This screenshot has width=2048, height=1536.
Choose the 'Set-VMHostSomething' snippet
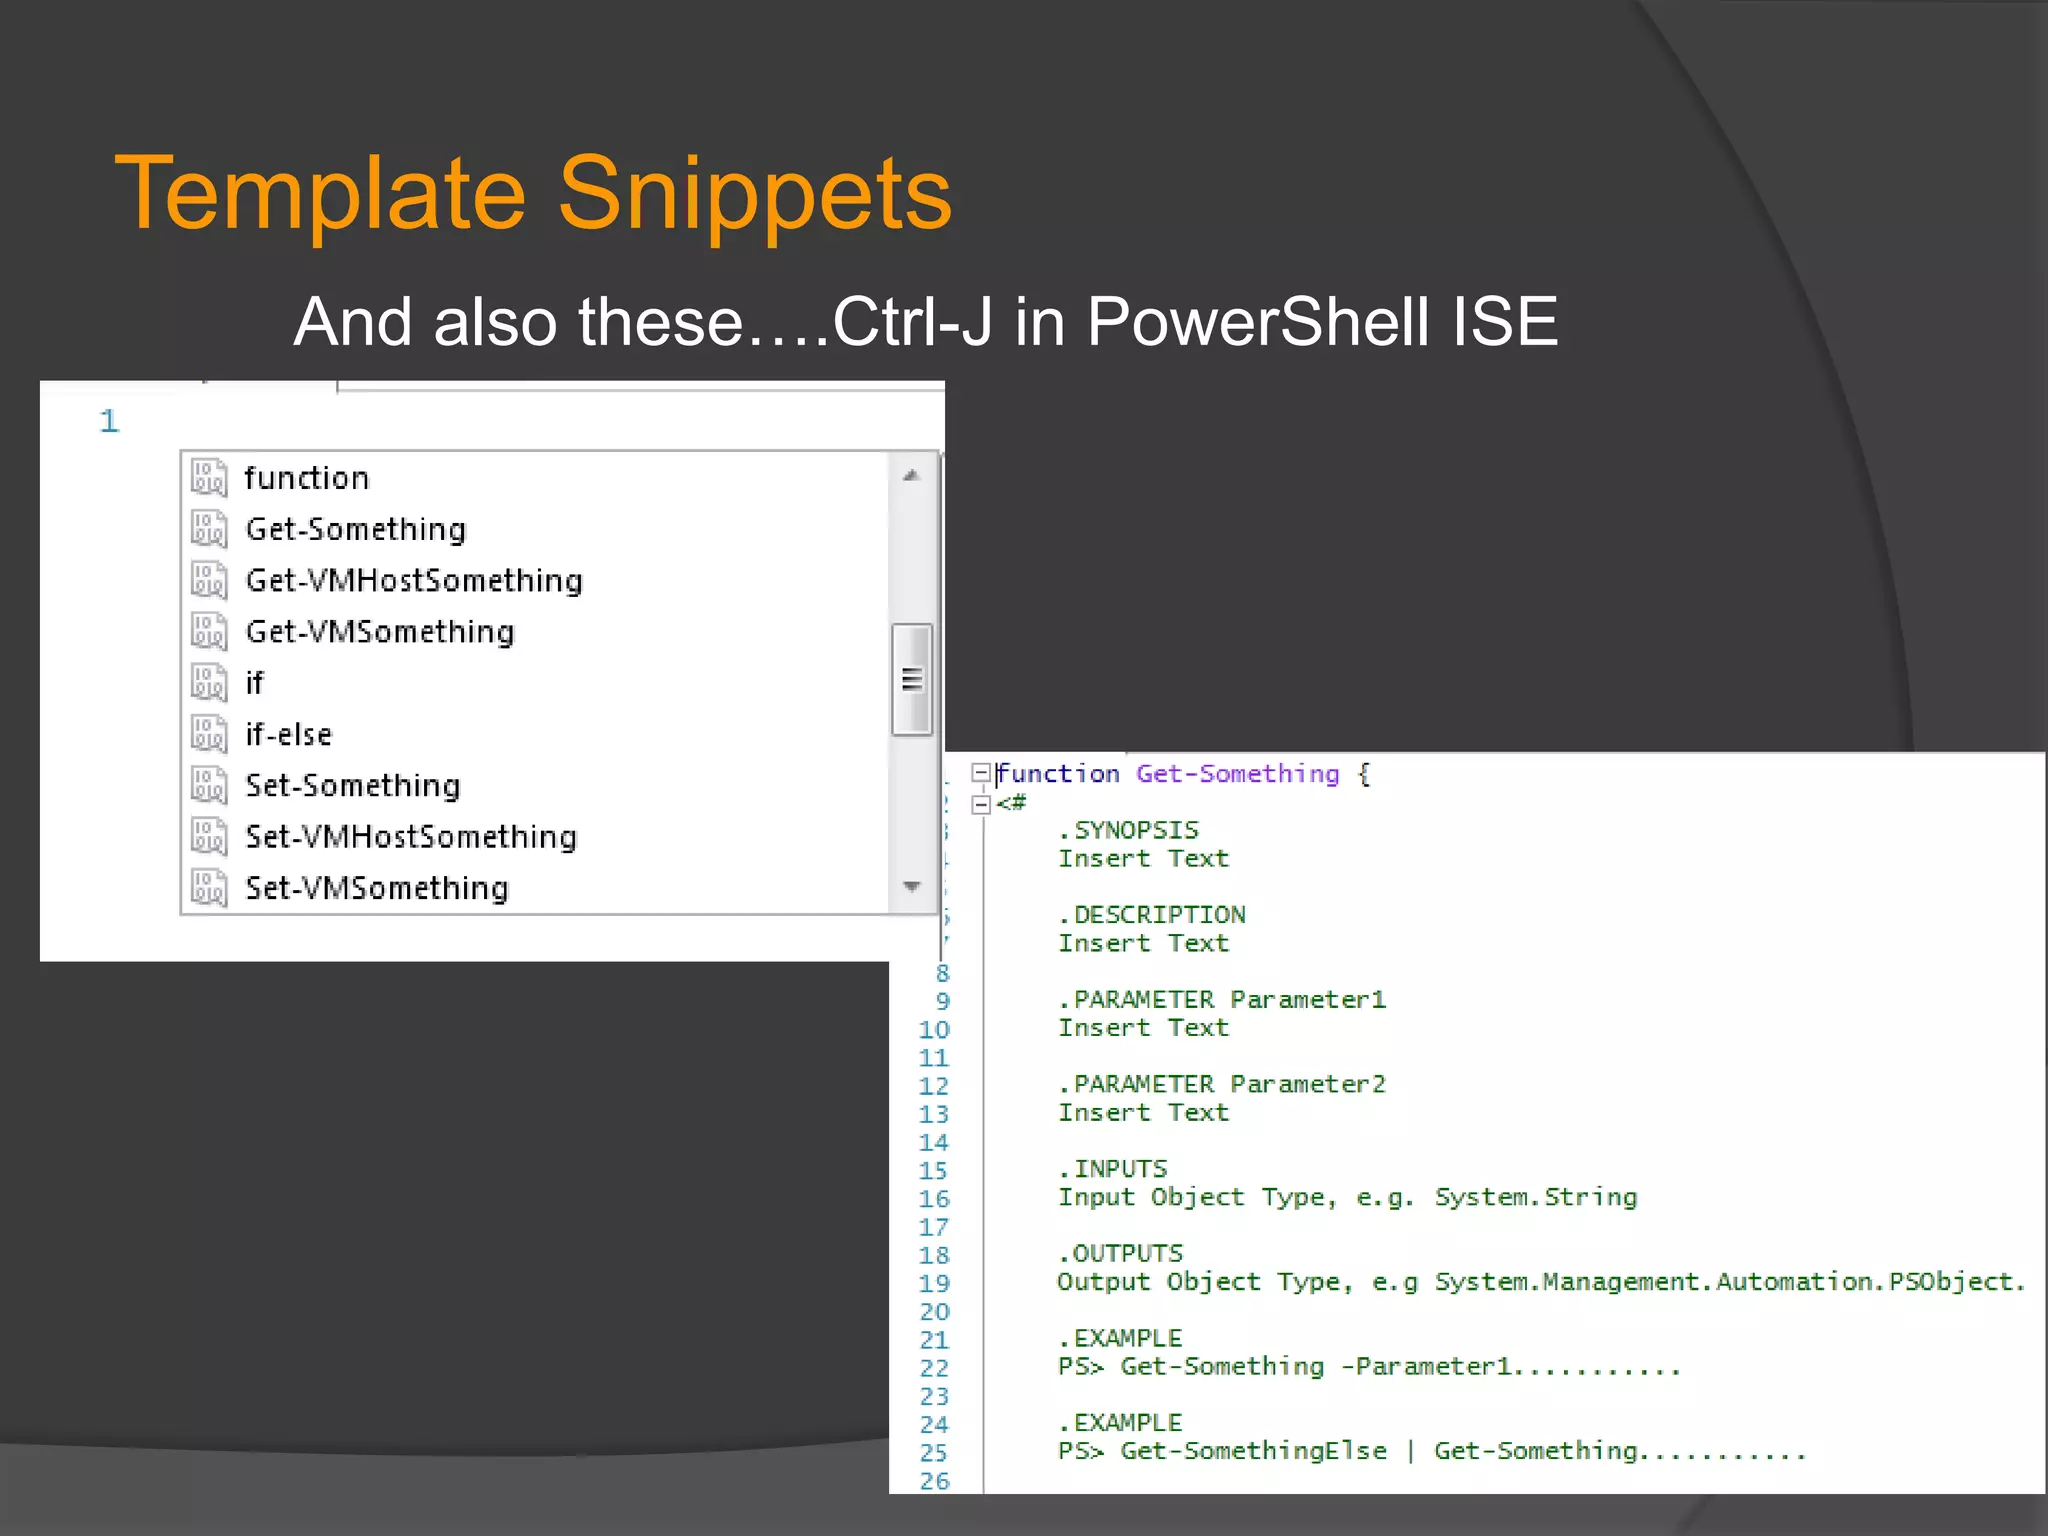click(535, 836)
